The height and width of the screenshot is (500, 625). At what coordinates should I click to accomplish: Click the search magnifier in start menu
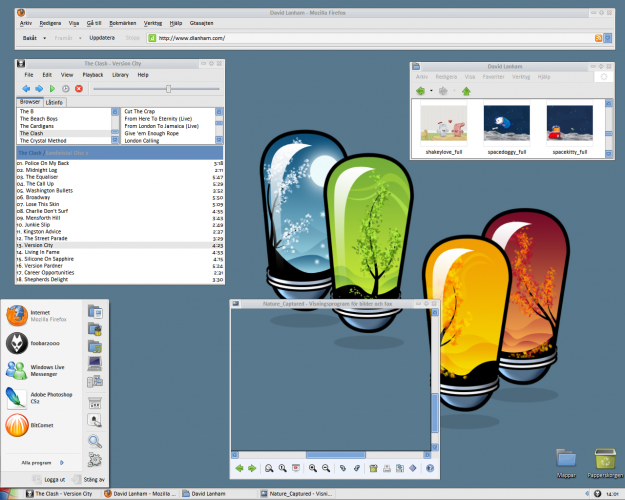95,440
